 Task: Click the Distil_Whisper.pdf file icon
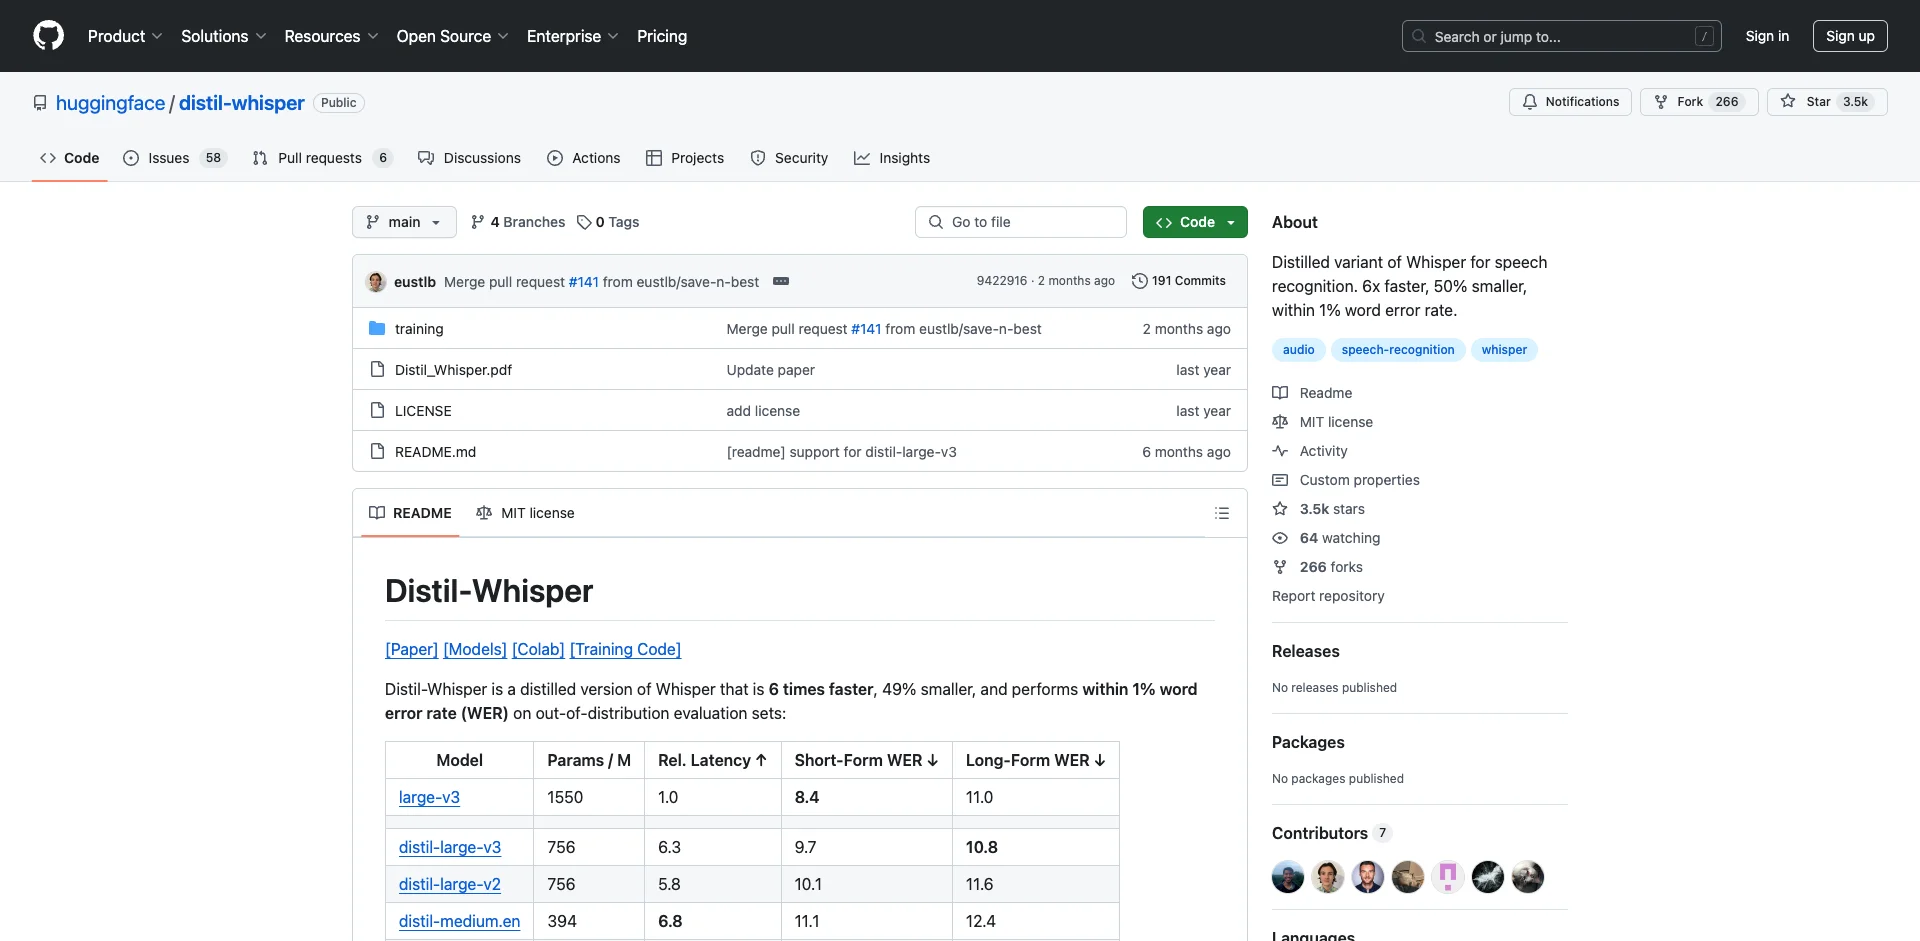click(377, 369)
